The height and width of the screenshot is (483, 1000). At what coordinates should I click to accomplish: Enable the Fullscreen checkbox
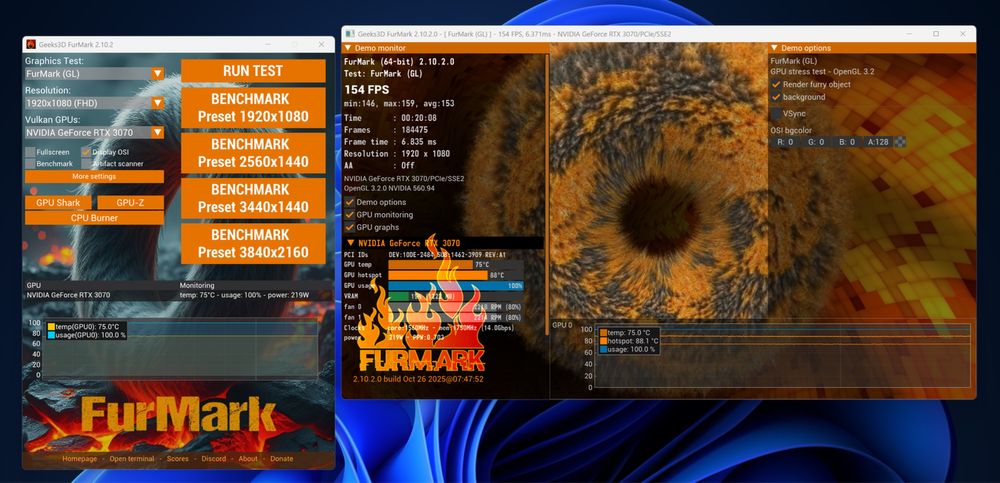tap(30, 152)
